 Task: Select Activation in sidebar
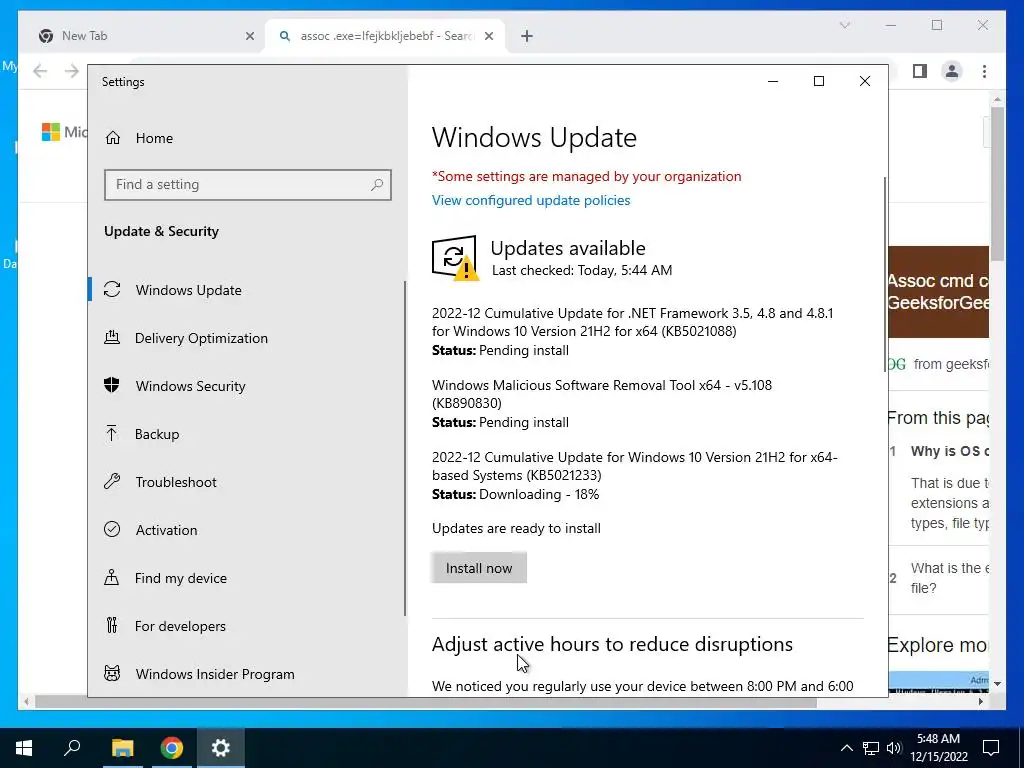coord(246,530)
